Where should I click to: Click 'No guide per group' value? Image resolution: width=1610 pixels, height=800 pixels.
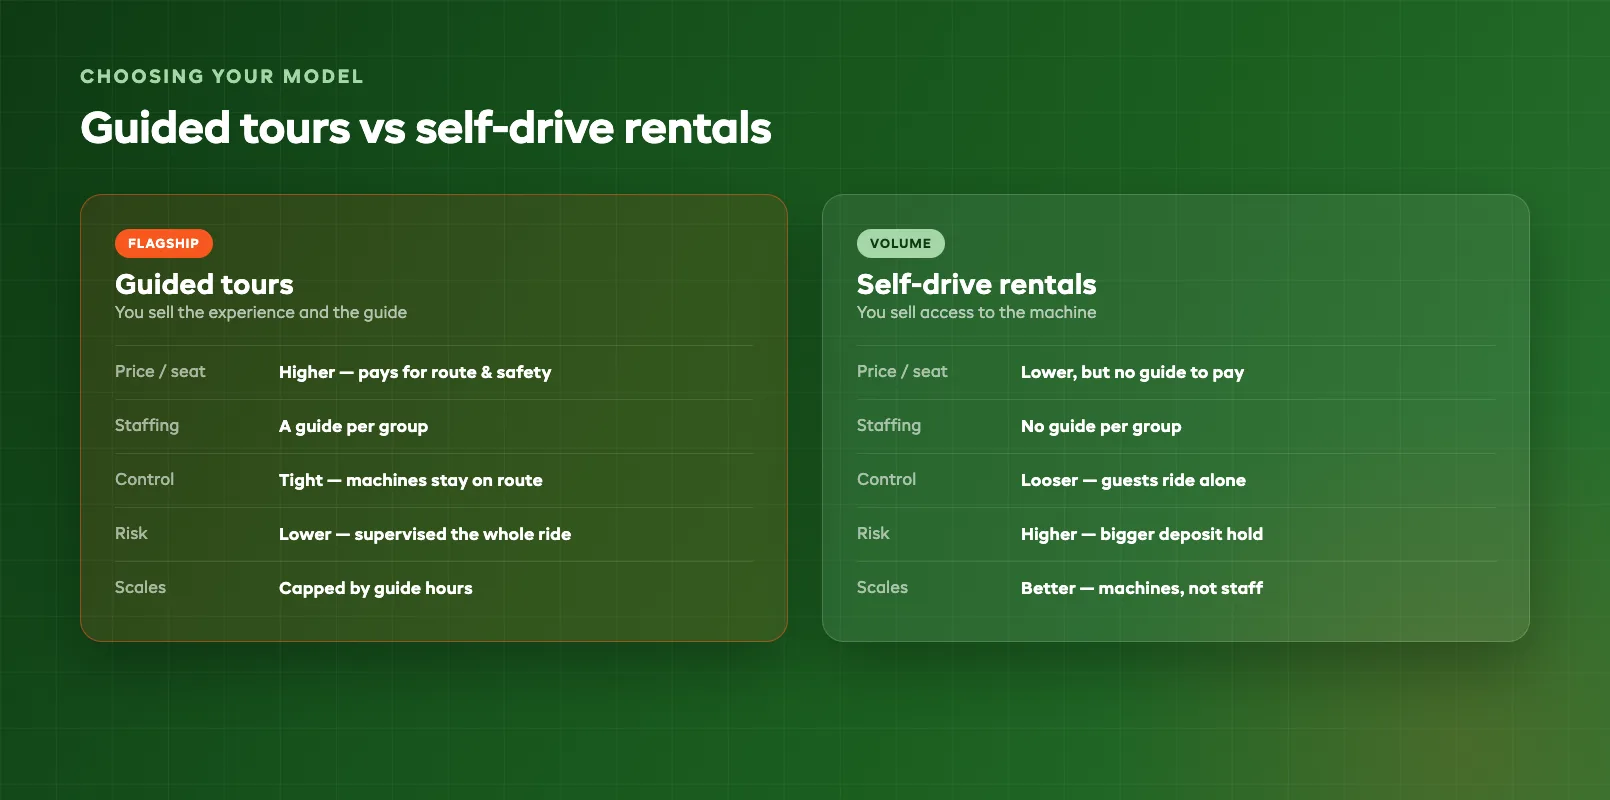click(1101, 426)
